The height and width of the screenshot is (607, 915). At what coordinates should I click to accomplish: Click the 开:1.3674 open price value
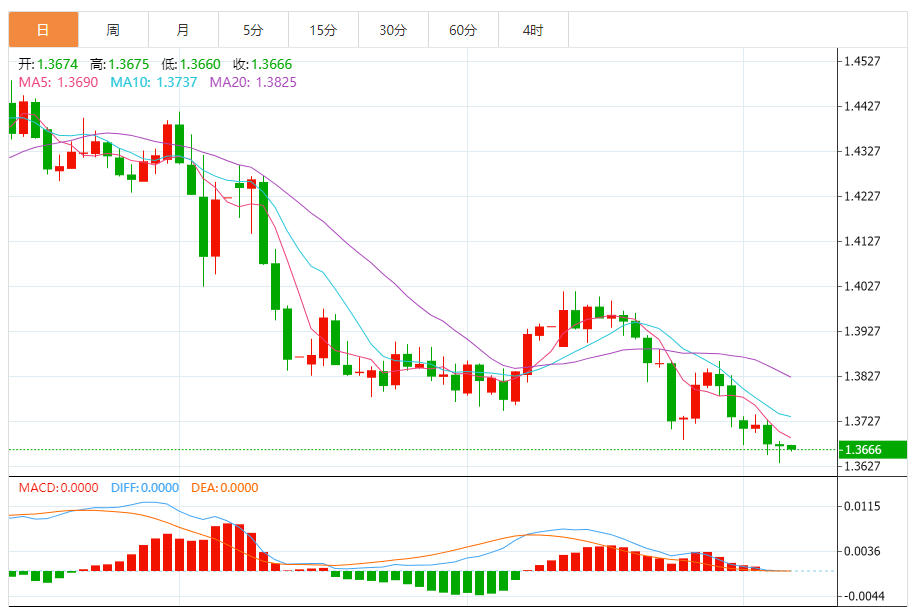click(48, 64)
